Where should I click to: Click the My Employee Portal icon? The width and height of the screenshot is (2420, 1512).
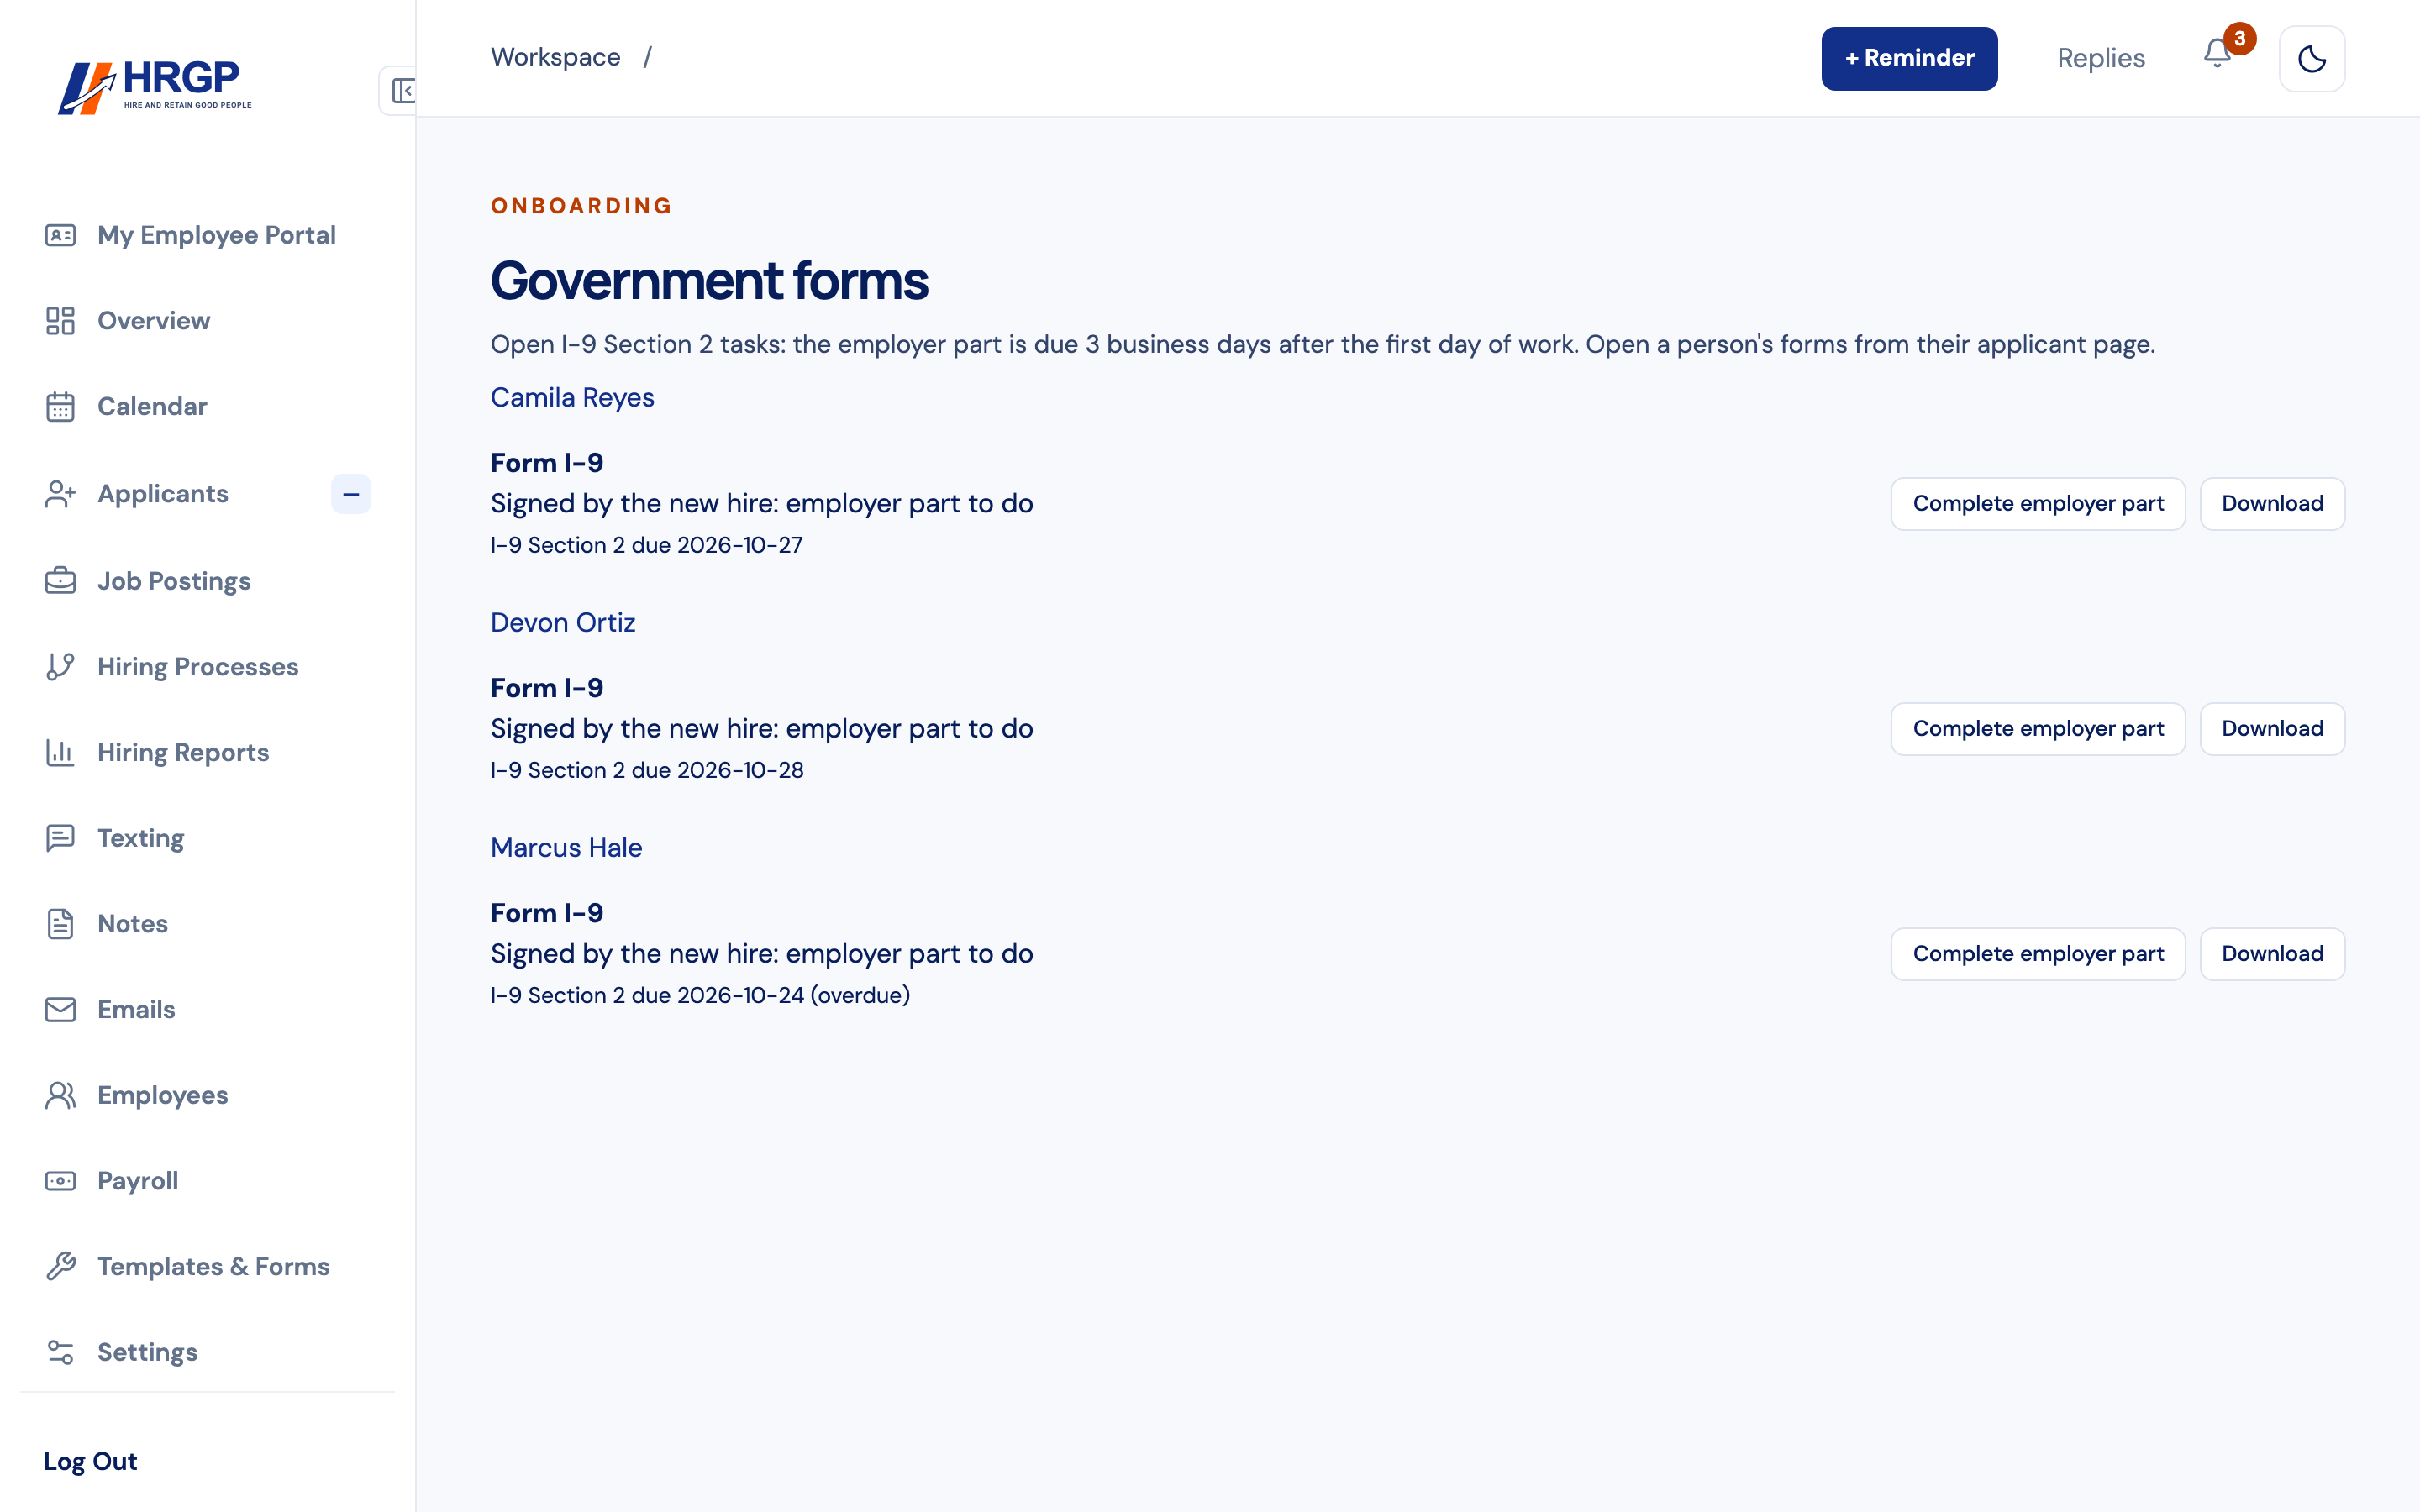(x=60, y=235)
